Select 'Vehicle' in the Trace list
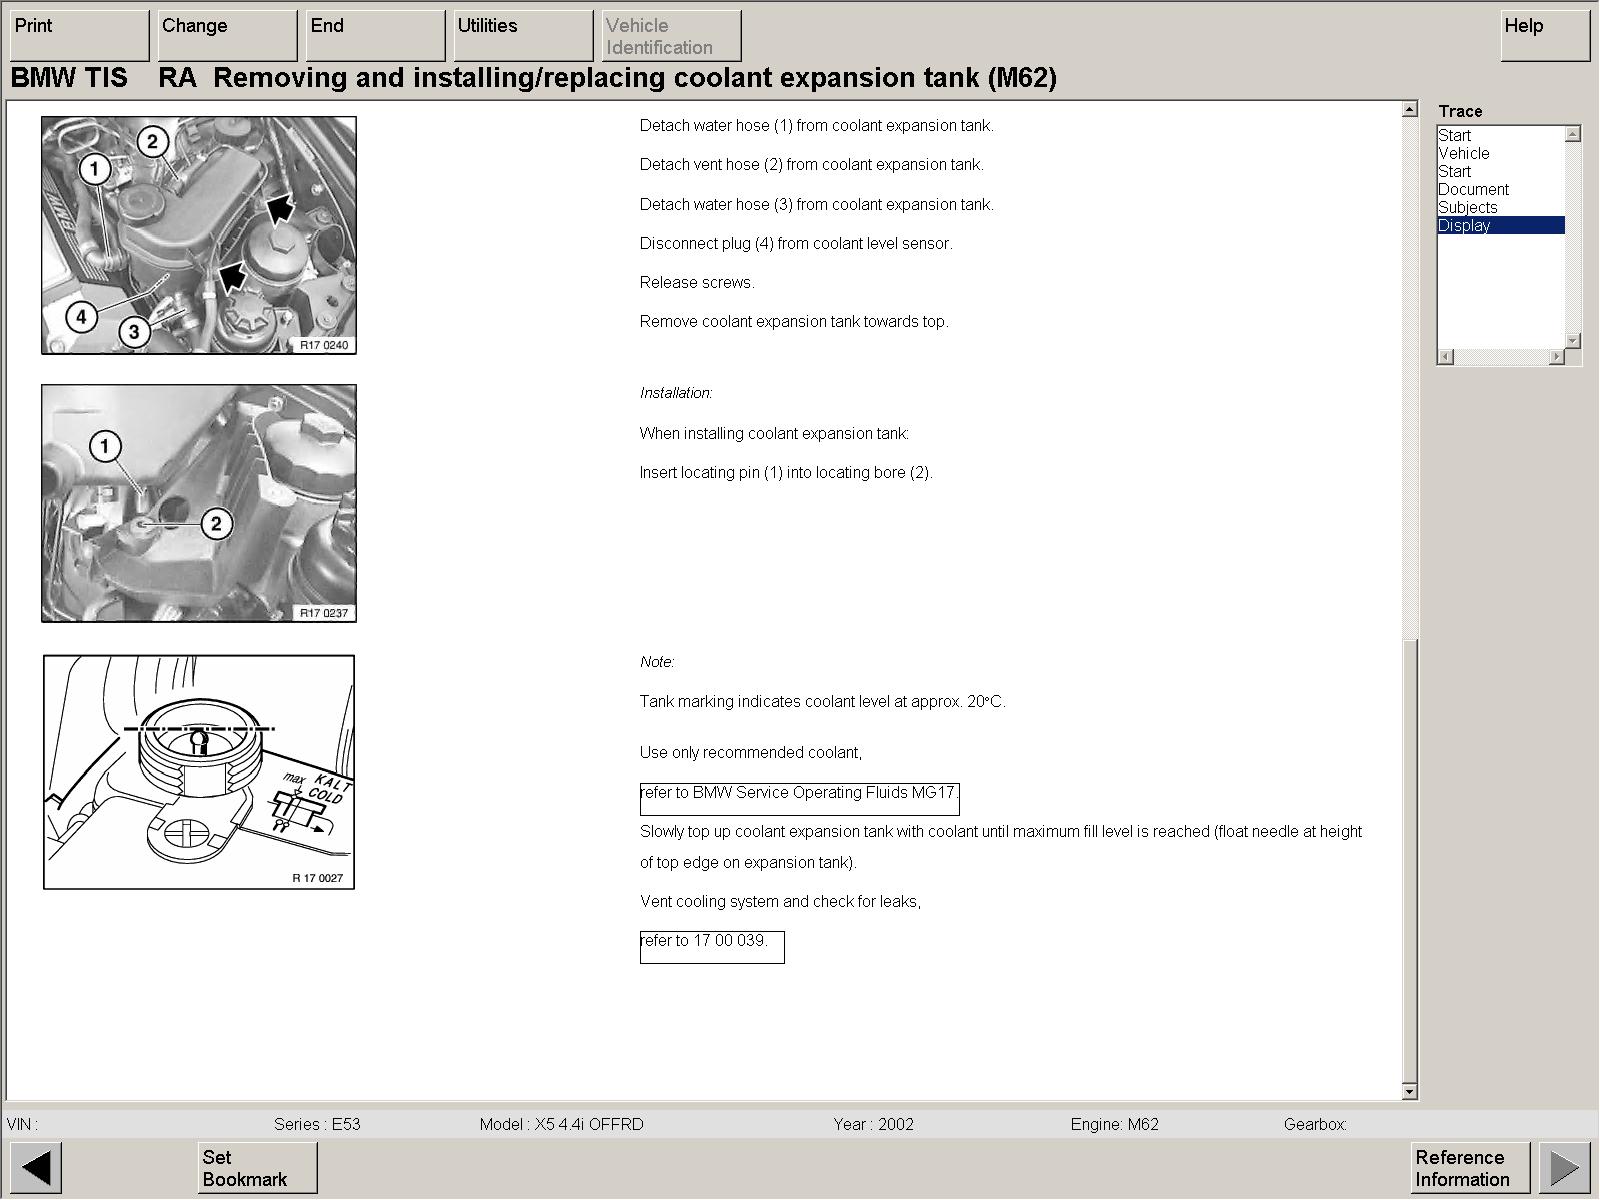 click(x=1463, y=154)
